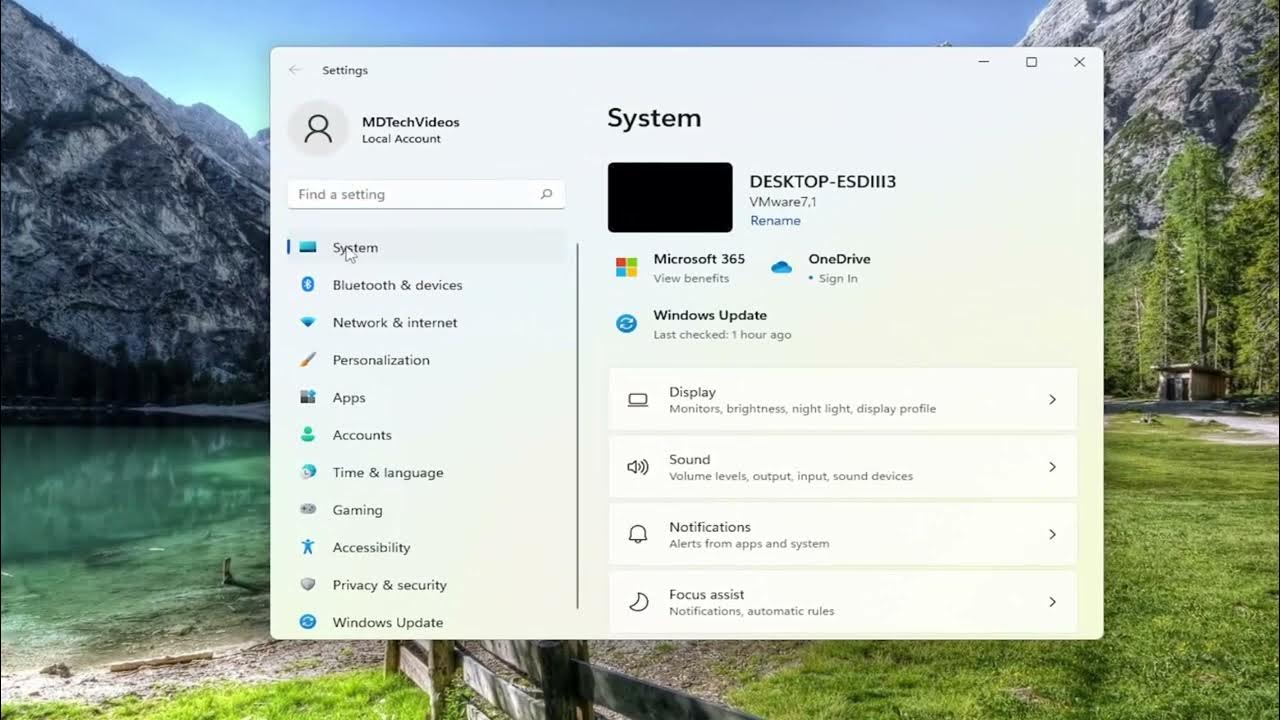Open Focus assist automatic rules card
The height and width of the screenshot is (720, 1280).
click(x=843, y=601)
